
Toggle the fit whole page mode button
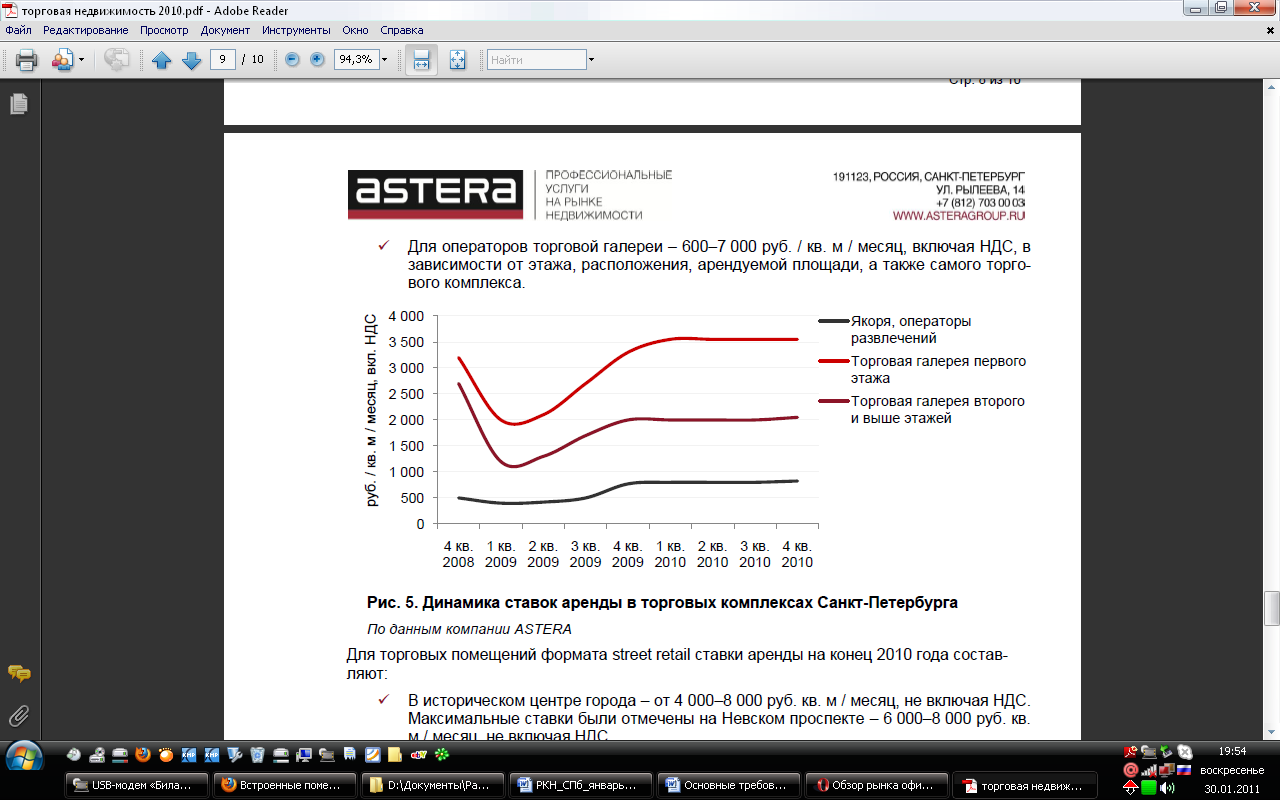pos(457,60)
